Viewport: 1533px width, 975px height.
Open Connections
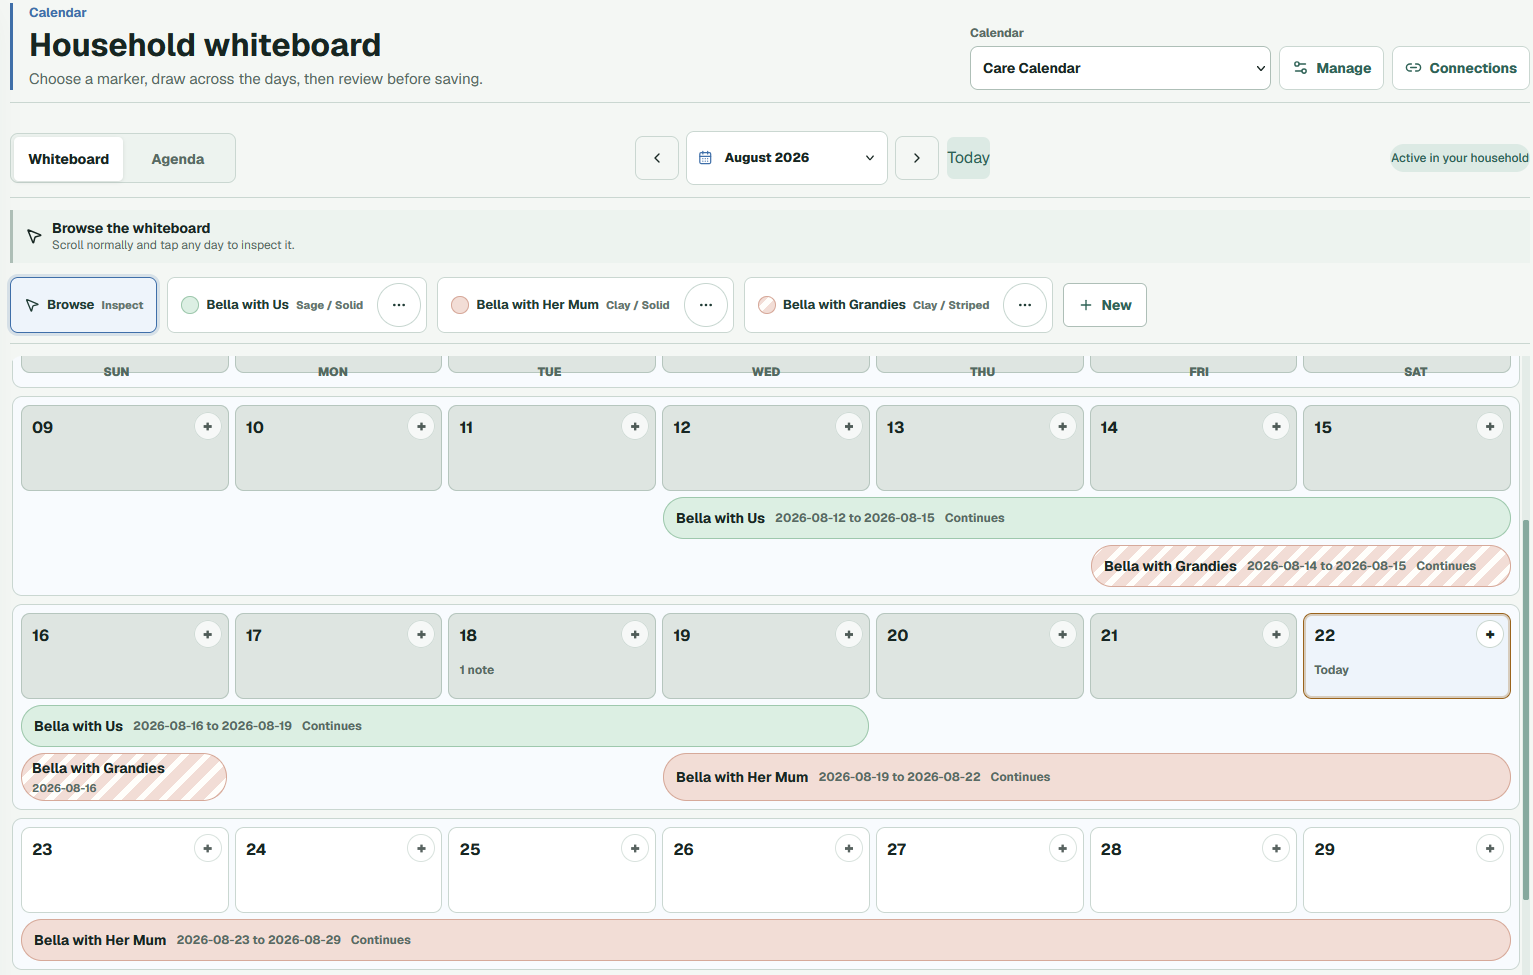1461,68
